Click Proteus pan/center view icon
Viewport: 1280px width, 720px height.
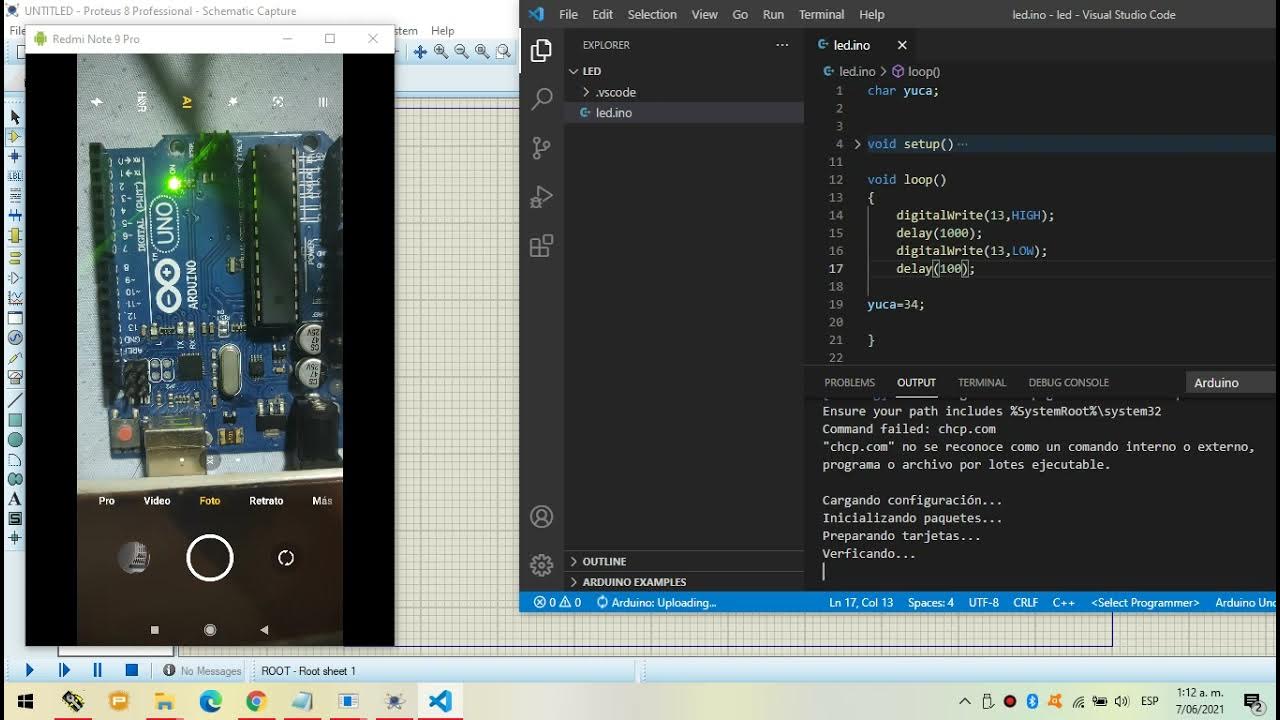[420, 52]
